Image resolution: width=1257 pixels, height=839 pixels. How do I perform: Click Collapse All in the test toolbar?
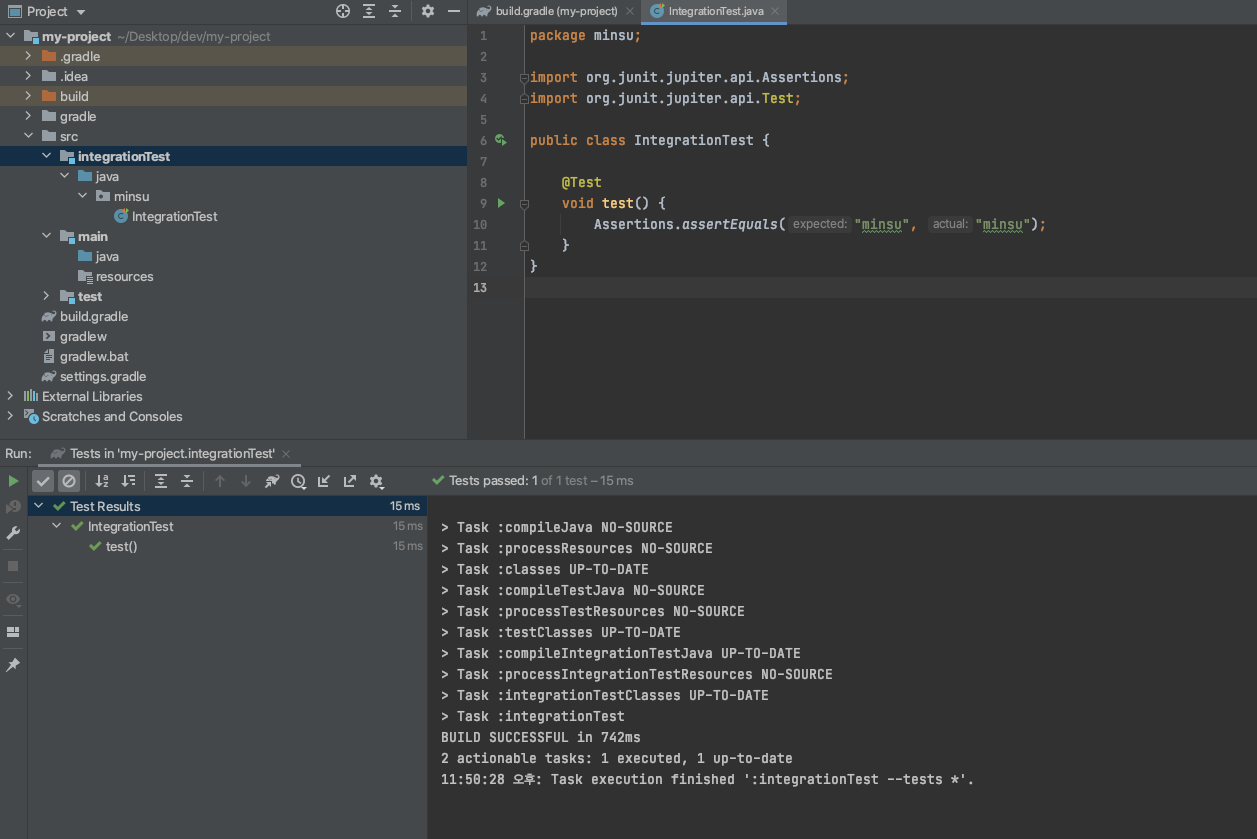point(188,481)
